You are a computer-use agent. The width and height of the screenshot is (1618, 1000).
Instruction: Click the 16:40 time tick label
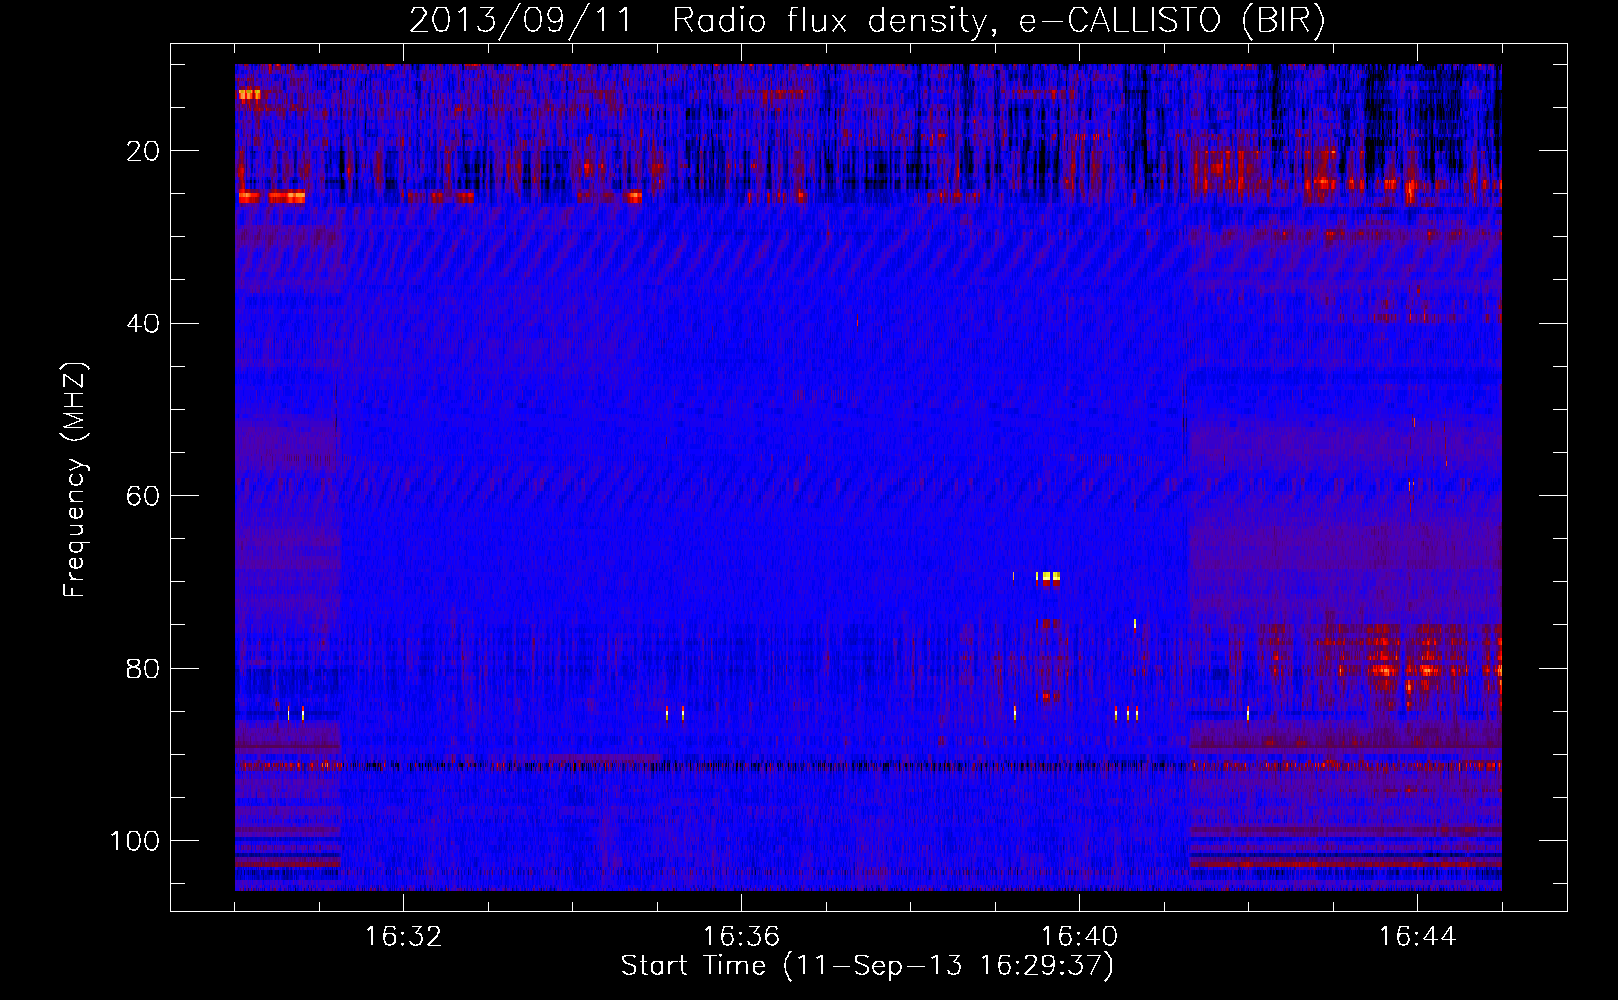(x=1079, y=937)
